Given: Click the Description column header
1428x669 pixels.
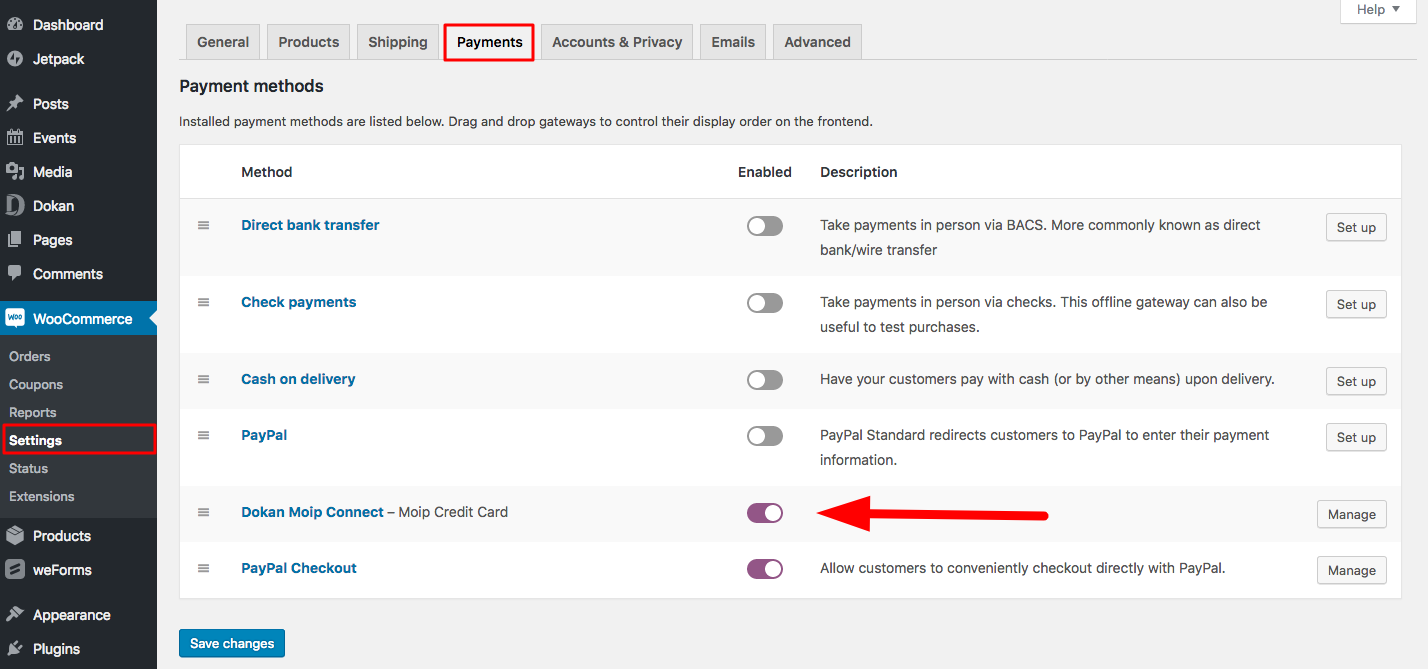Looking at the screenshot, I should coord(859,172).
